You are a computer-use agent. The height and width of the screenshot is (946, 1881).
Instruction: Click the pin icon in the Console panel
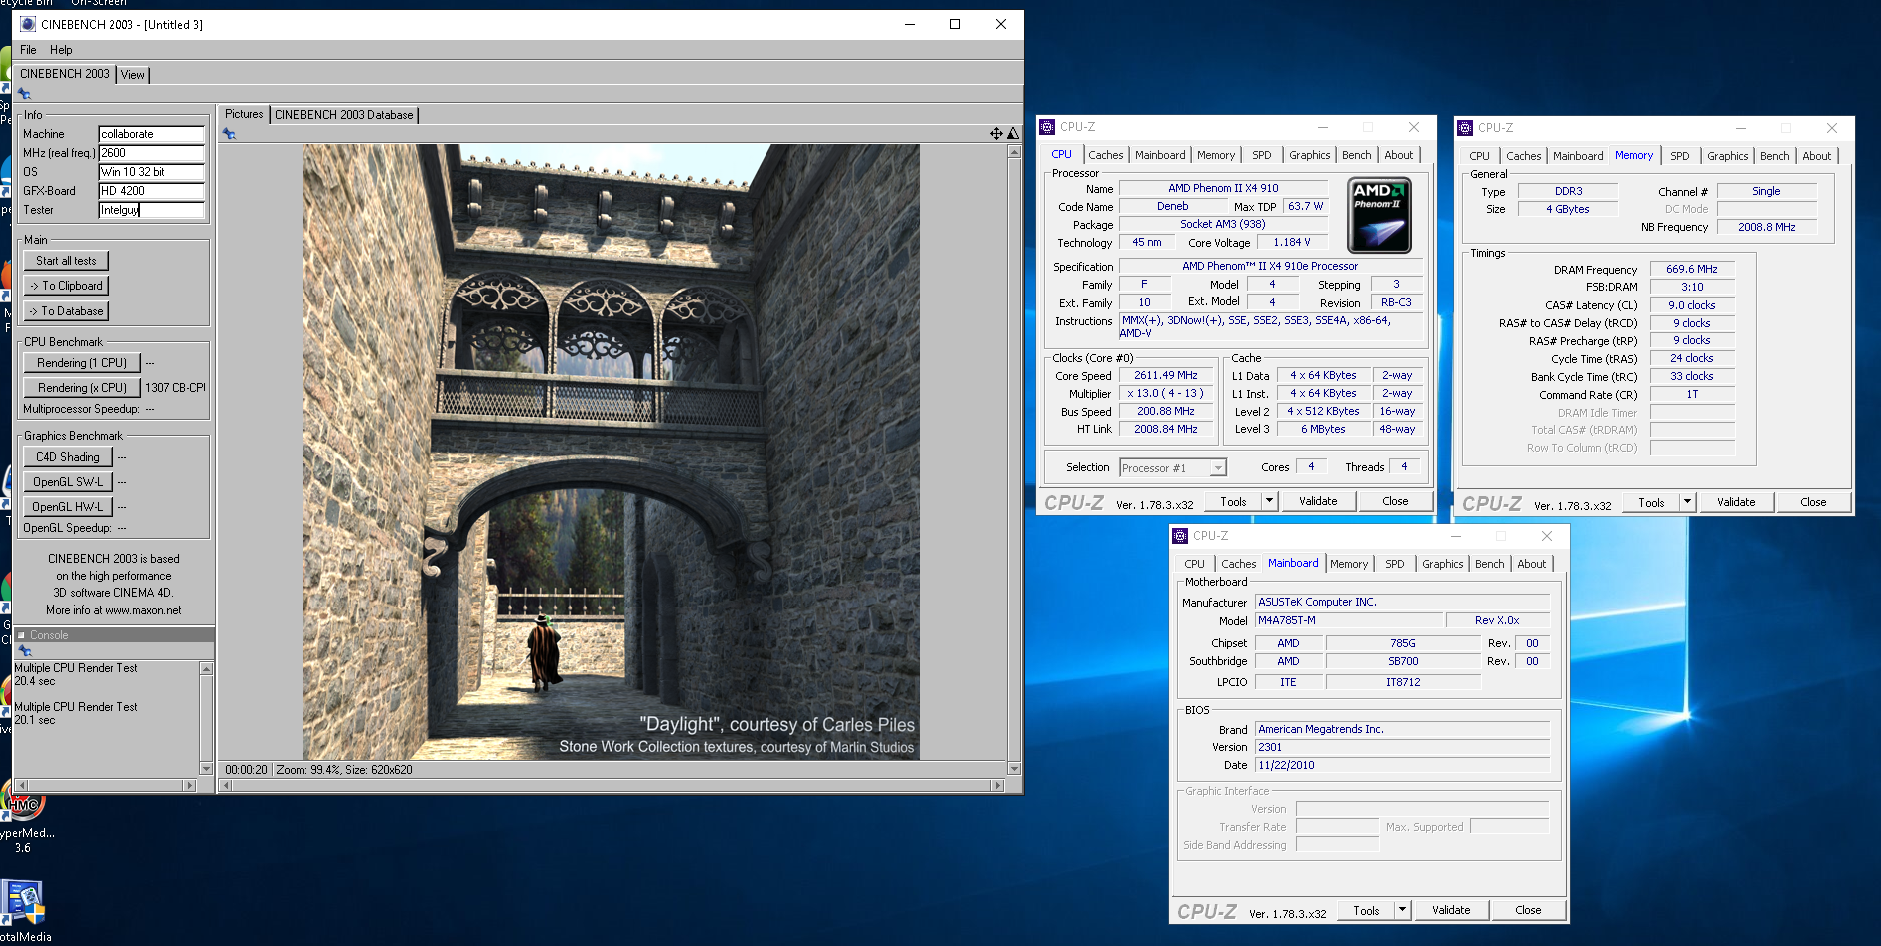point(25,651)
